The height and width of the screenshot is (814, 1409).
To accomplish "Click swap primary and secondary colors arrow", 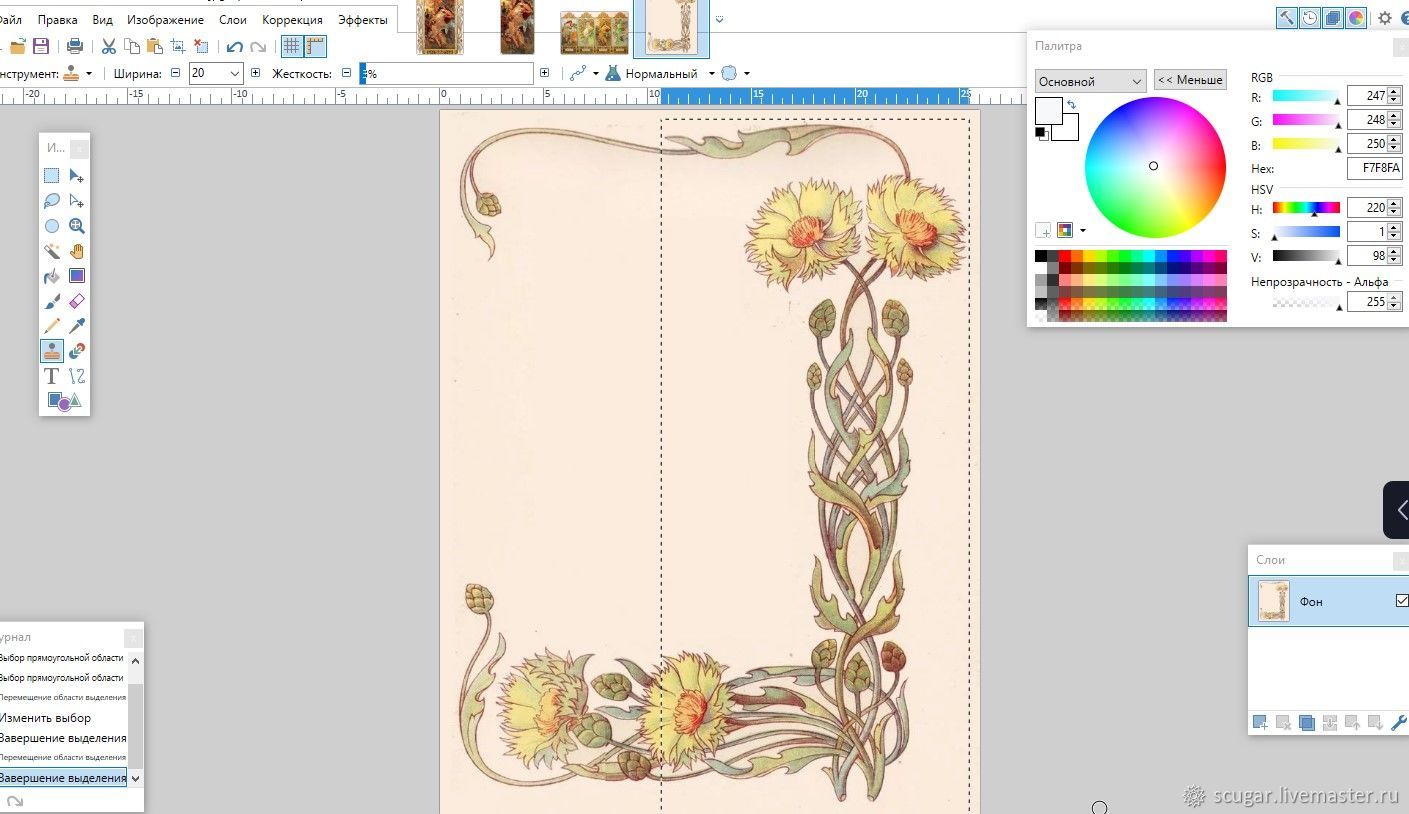I will pyautogui.click(x=1071, y=104).
